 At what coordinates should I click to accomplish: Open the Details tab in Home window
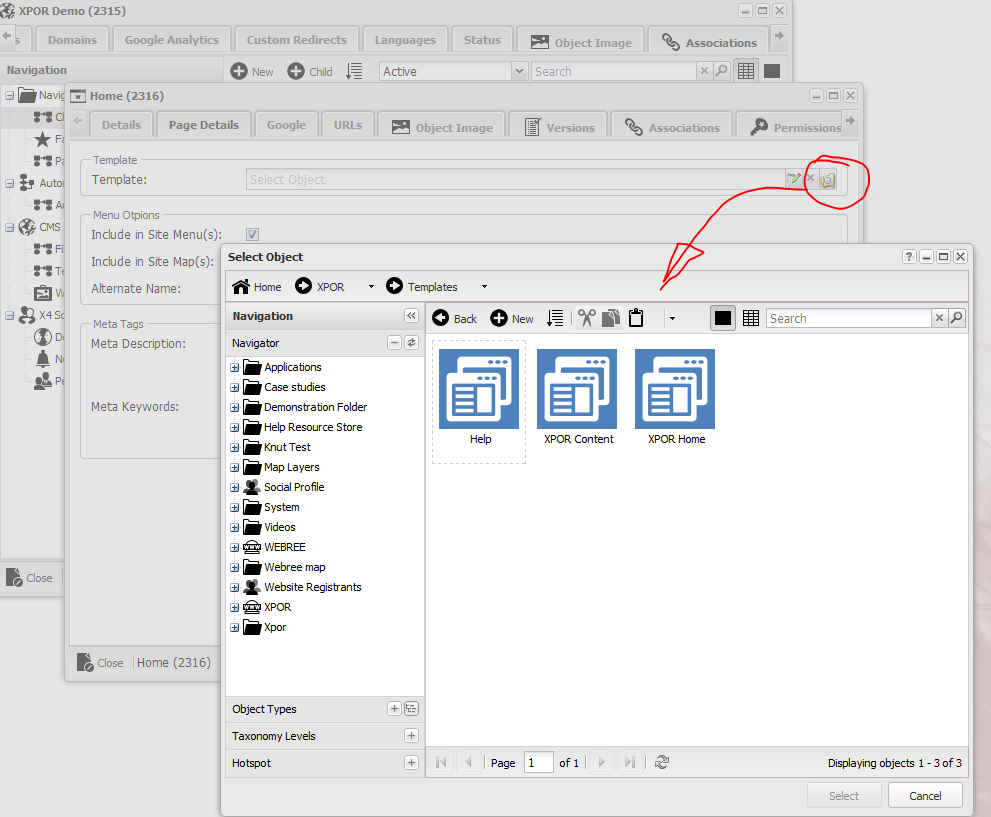(121, 124)
